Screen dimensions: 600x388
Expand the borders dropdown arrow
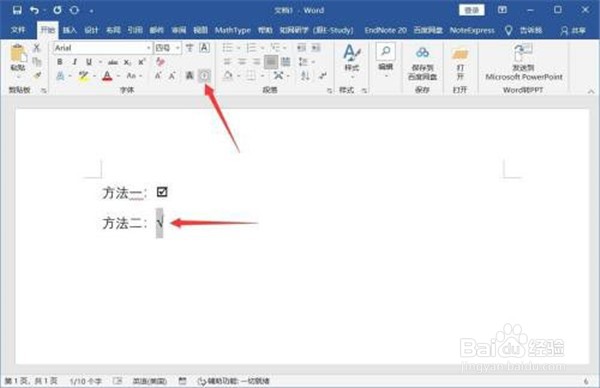262,76
